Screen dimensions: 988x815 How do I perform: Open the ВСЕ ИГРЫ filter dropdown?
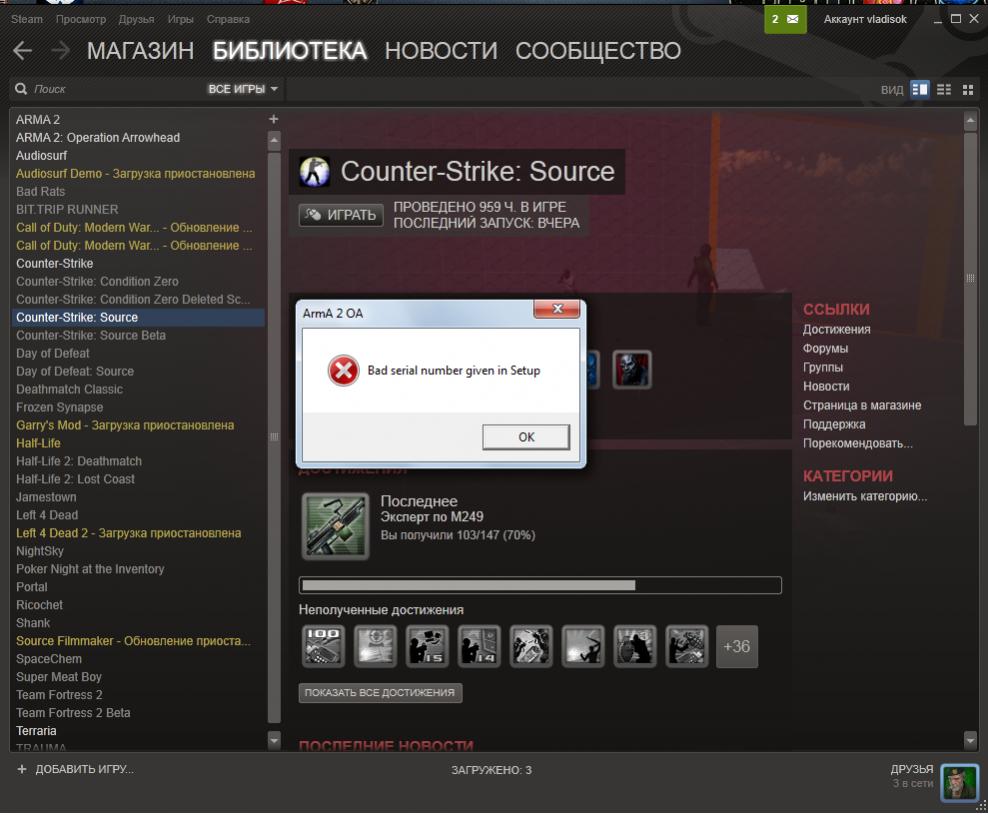pyautogui.click(x=243, y=90)
